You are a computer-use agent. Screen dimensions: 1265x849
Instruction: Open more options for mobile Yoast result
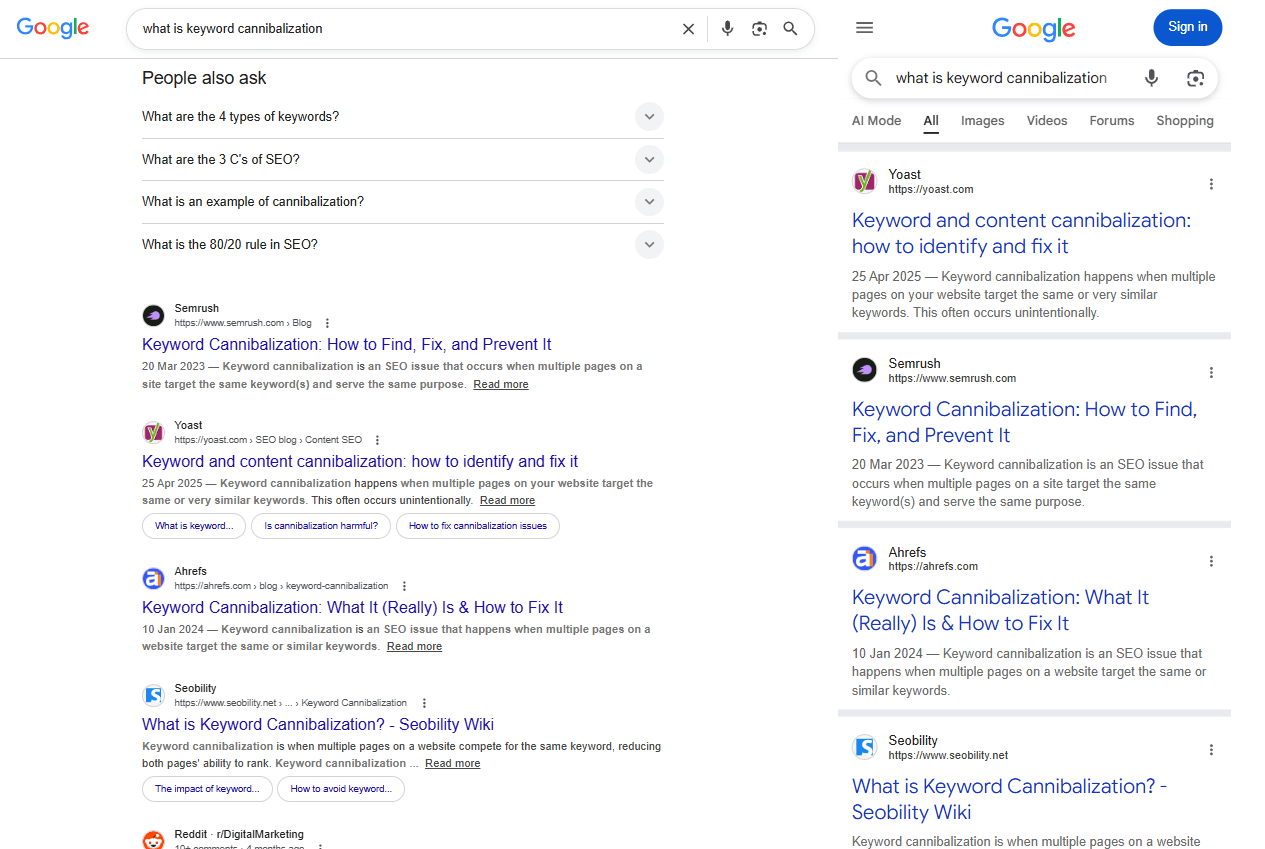click(1211, 184)
